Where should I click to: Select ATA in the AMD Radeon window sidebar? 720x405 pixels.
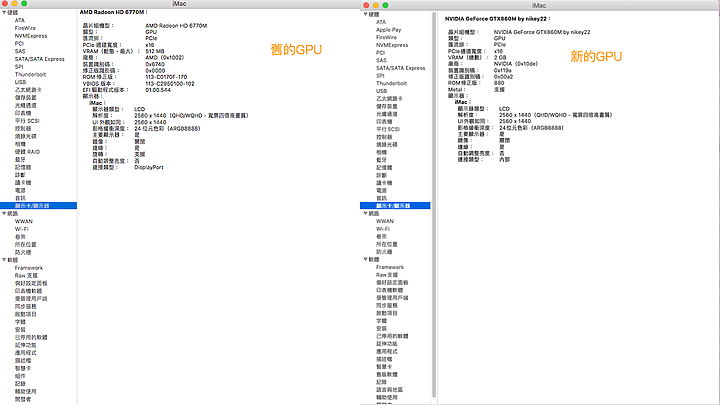(x=19, y=20)
